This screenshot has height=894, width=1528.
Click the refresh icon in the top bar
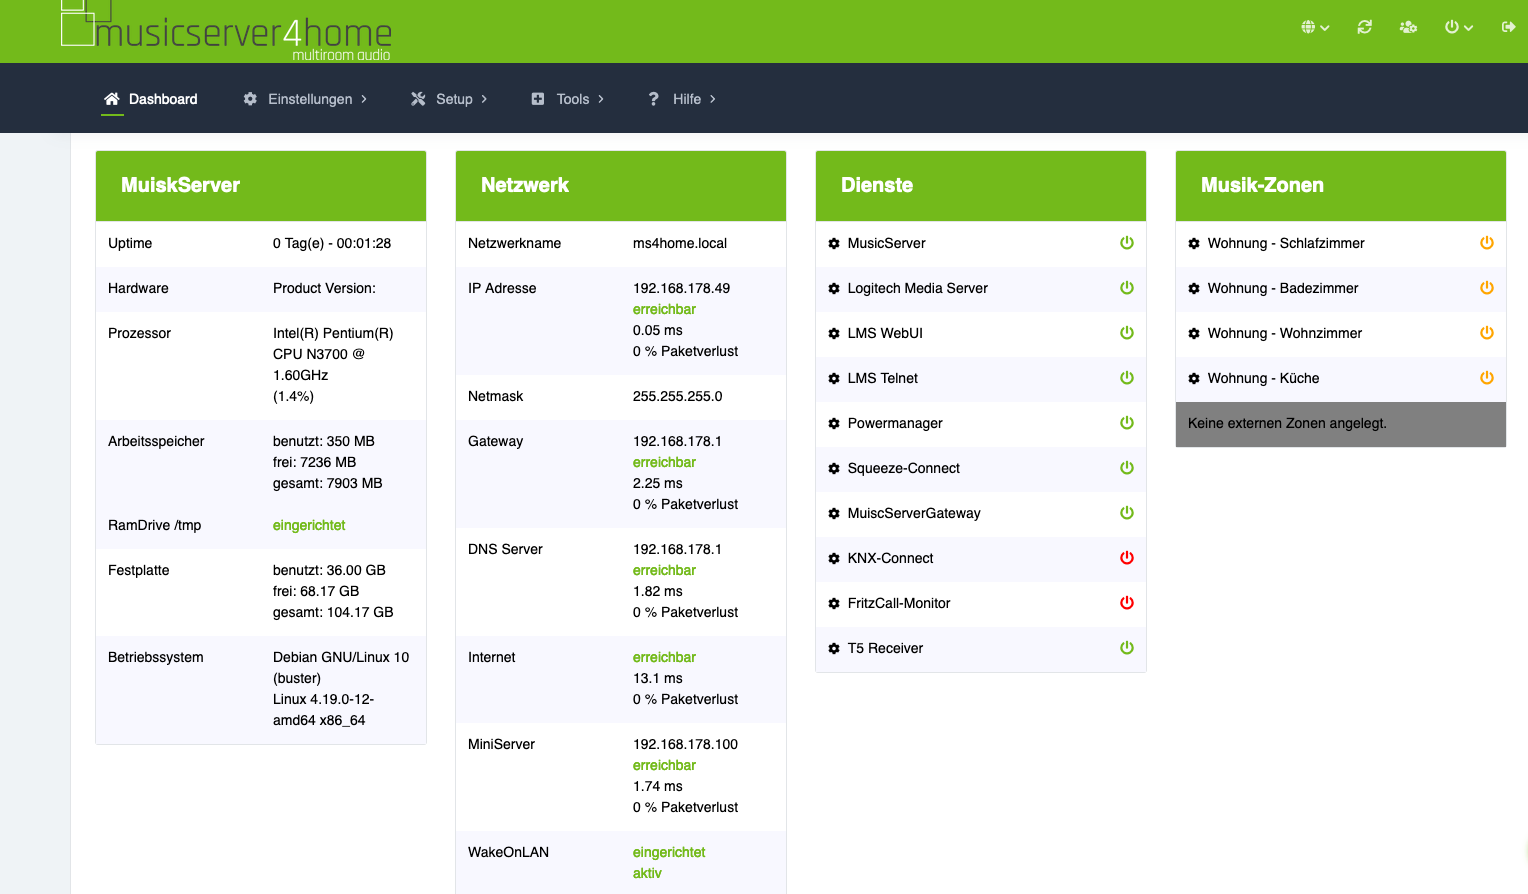1364,27
